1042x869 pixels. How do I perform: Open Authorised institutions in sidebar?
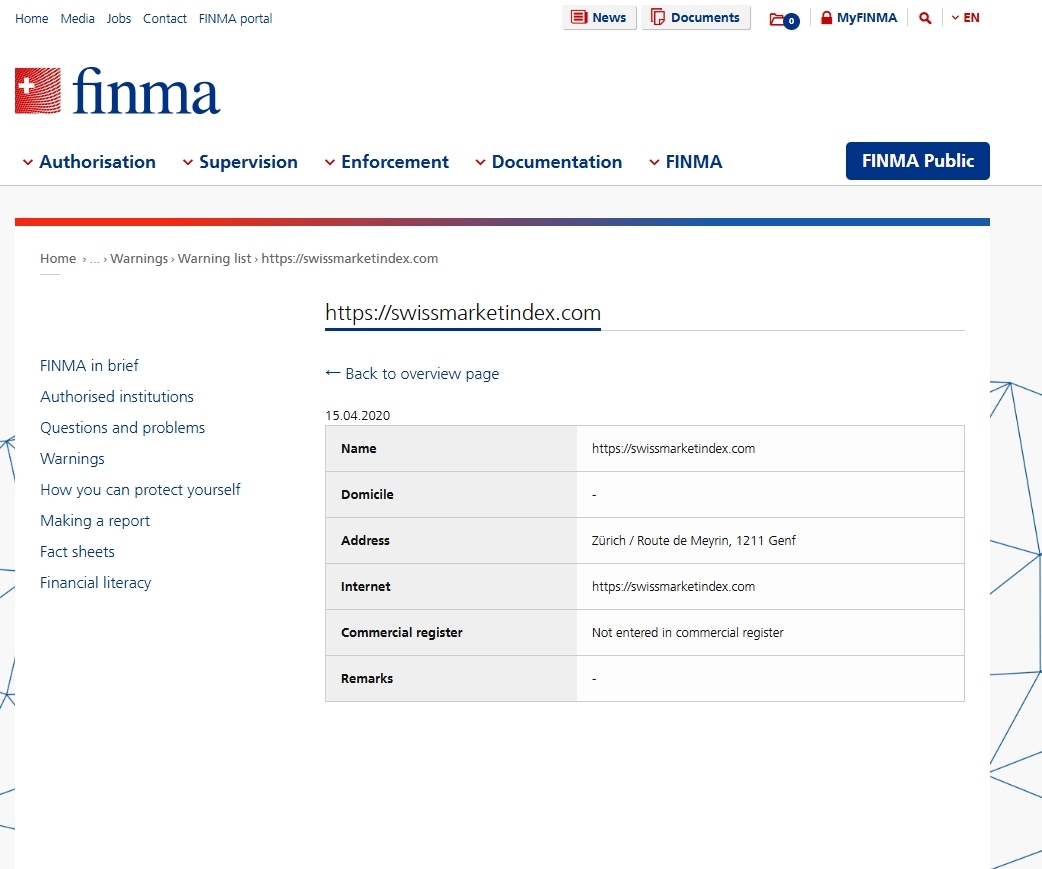pyautogui.click(x=117, y=397)
